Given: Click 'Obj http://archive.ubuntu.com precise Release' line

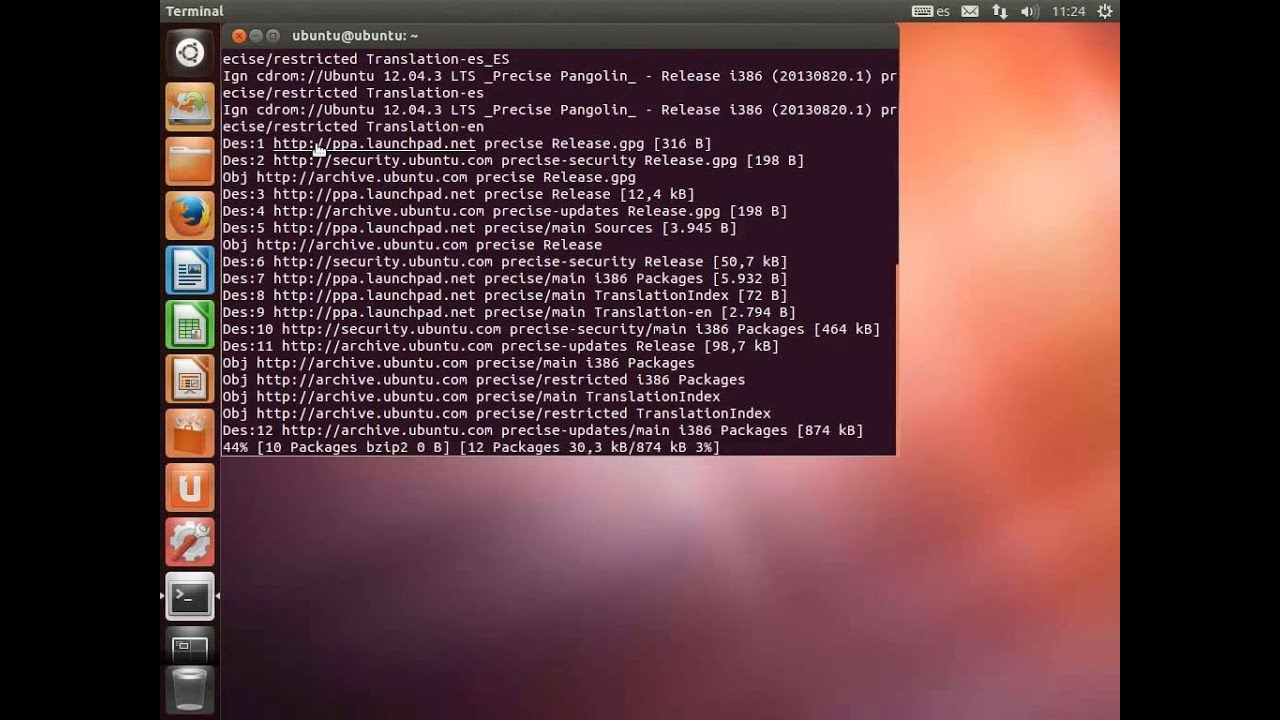Looking at the screenshot, I should 412,245.
